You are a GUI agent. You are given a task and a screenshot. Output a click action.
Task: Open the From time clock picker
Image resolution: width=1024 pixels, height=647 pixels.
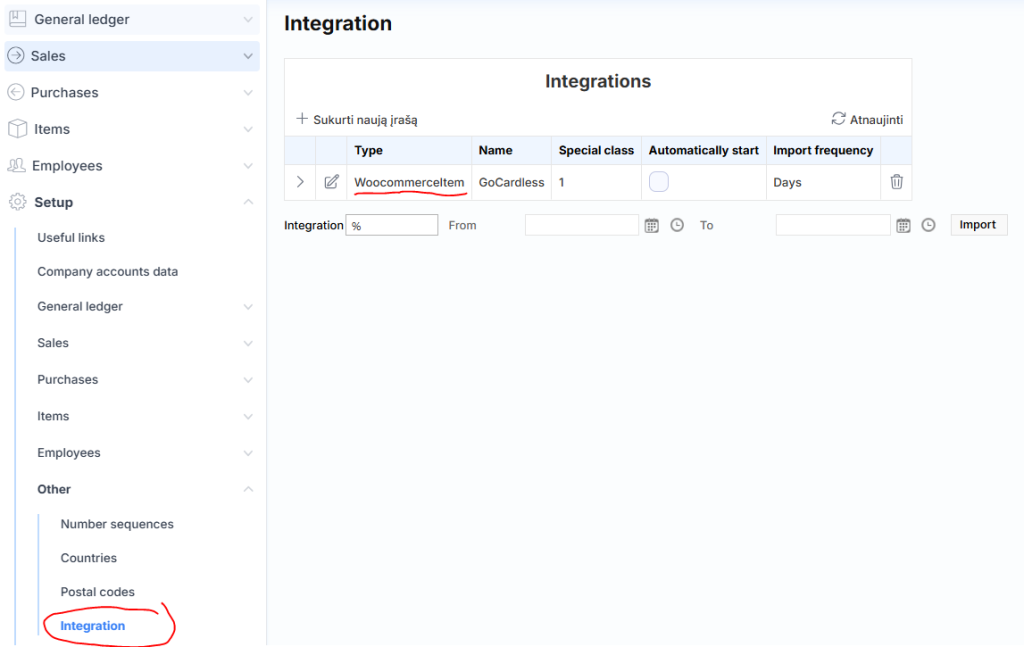coord(677,226)
